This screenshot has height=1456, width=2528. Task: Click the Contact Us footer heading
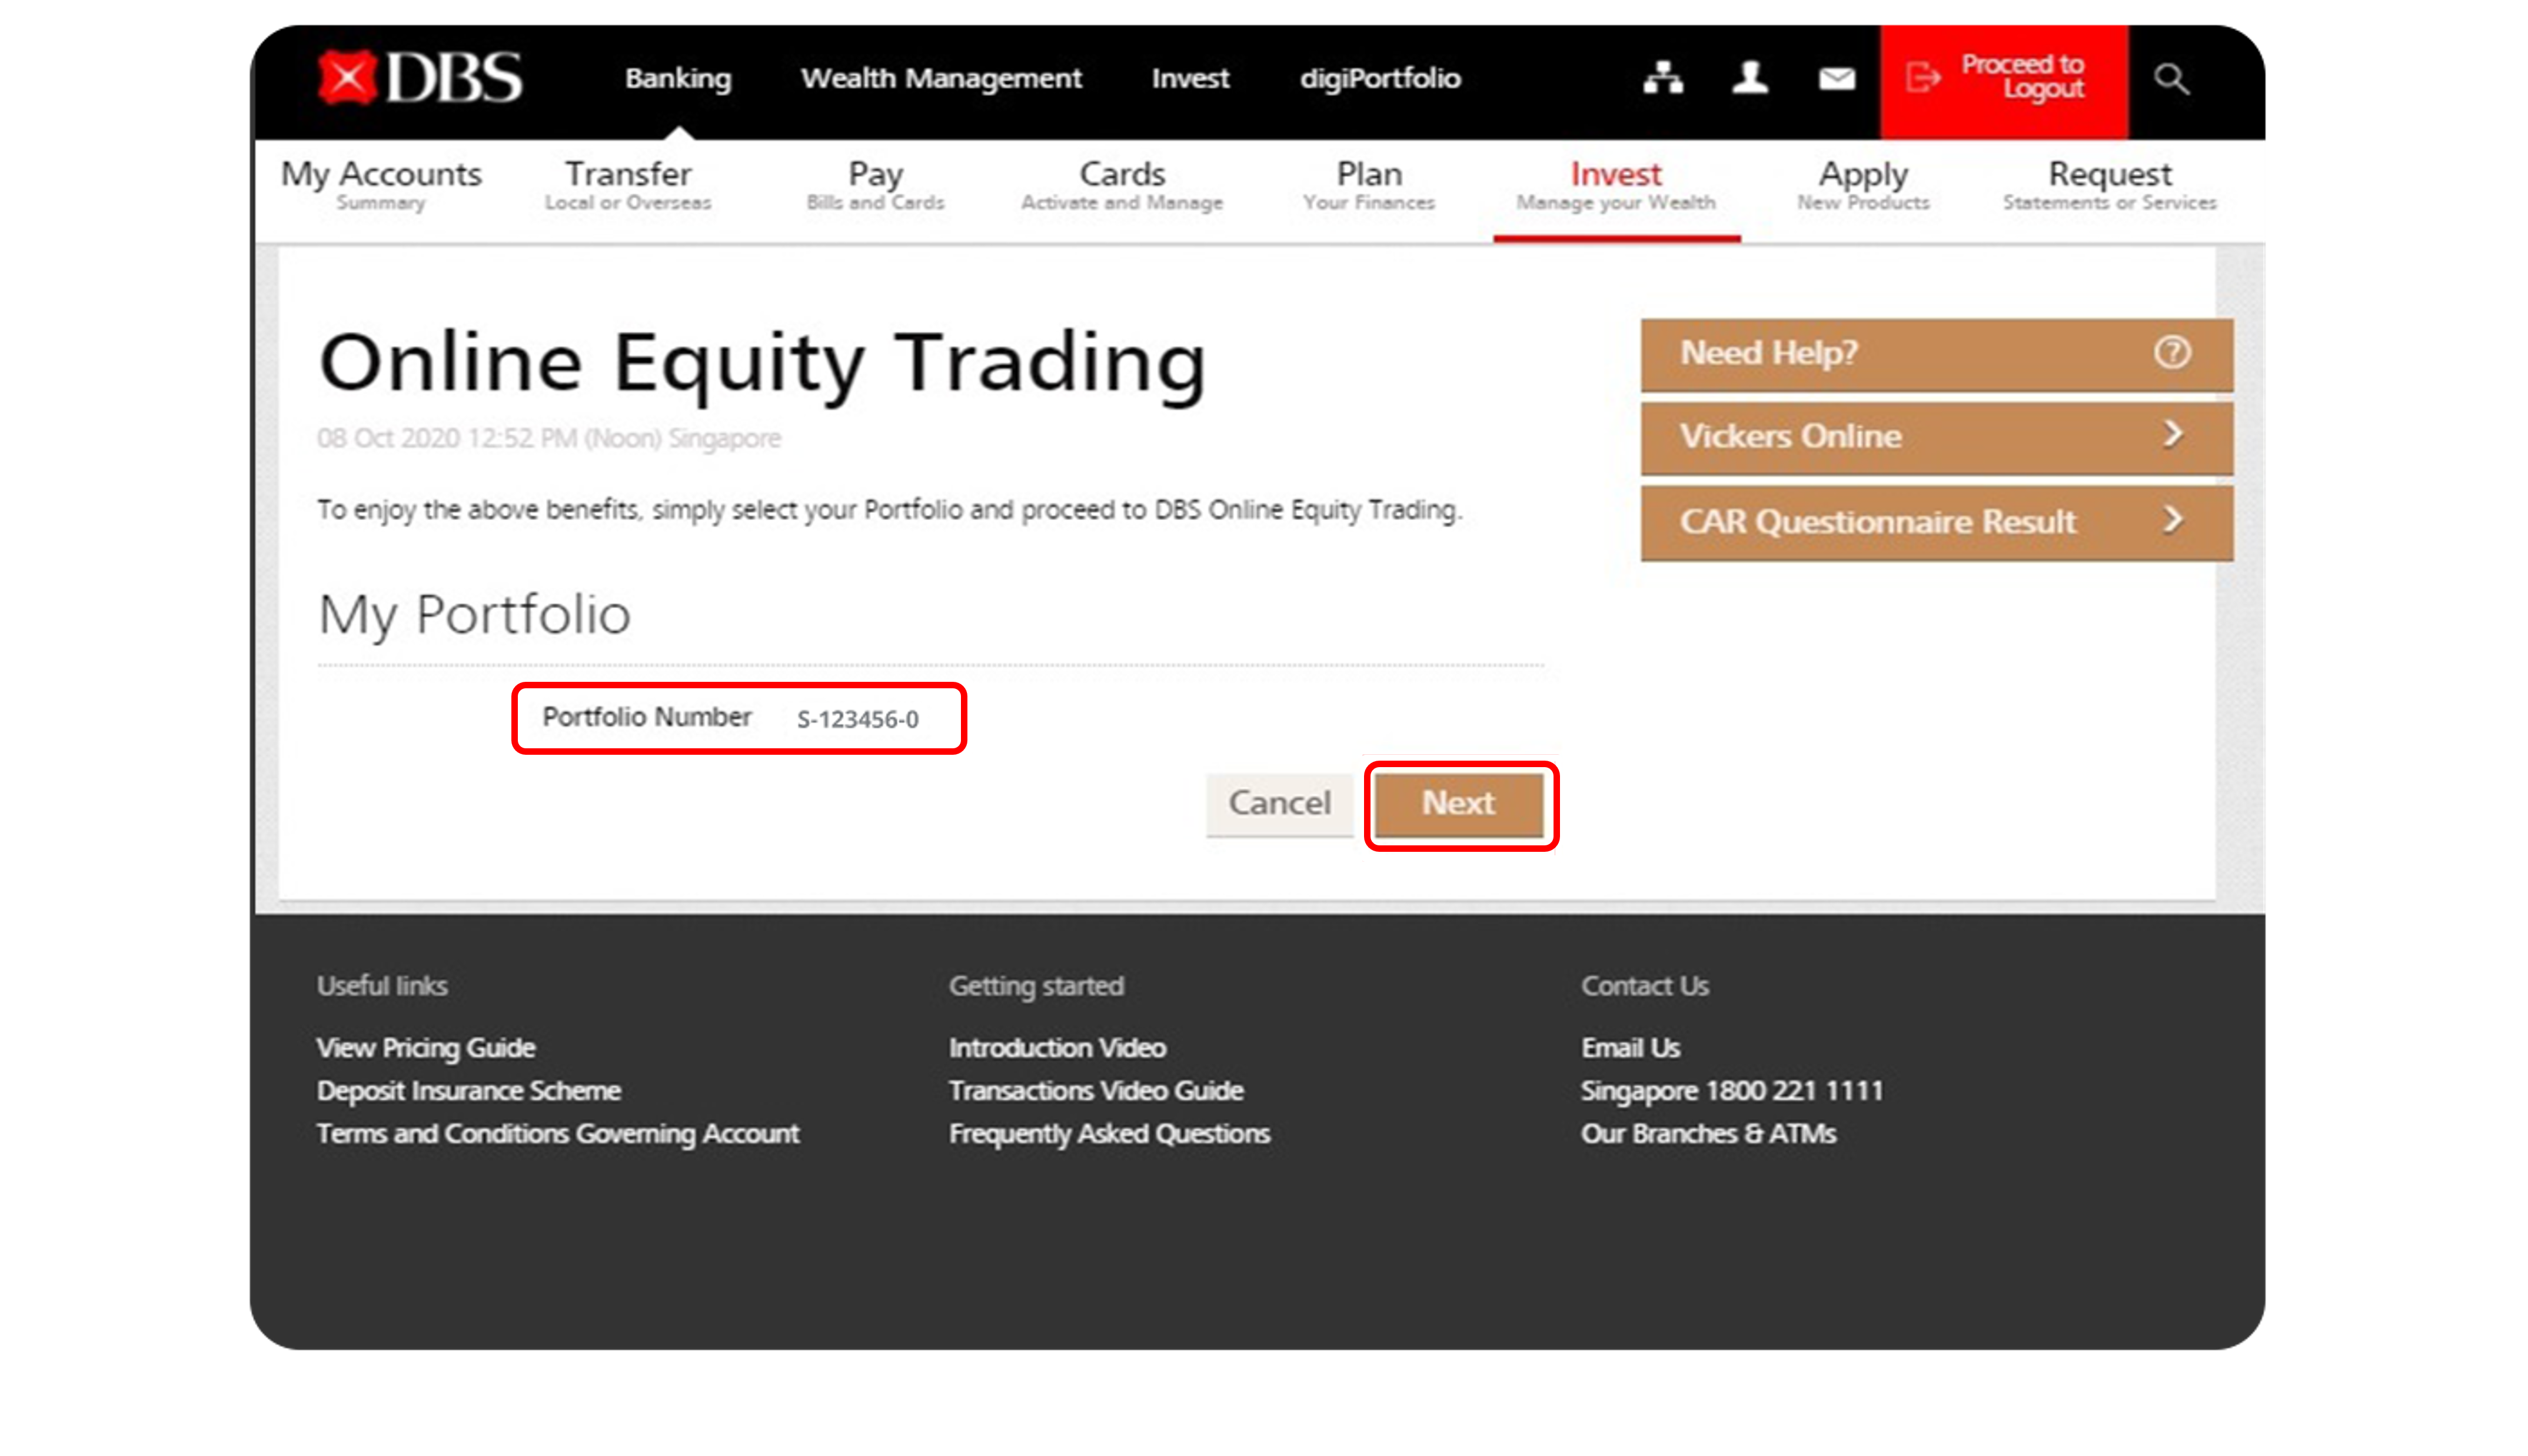[1644, 985]
